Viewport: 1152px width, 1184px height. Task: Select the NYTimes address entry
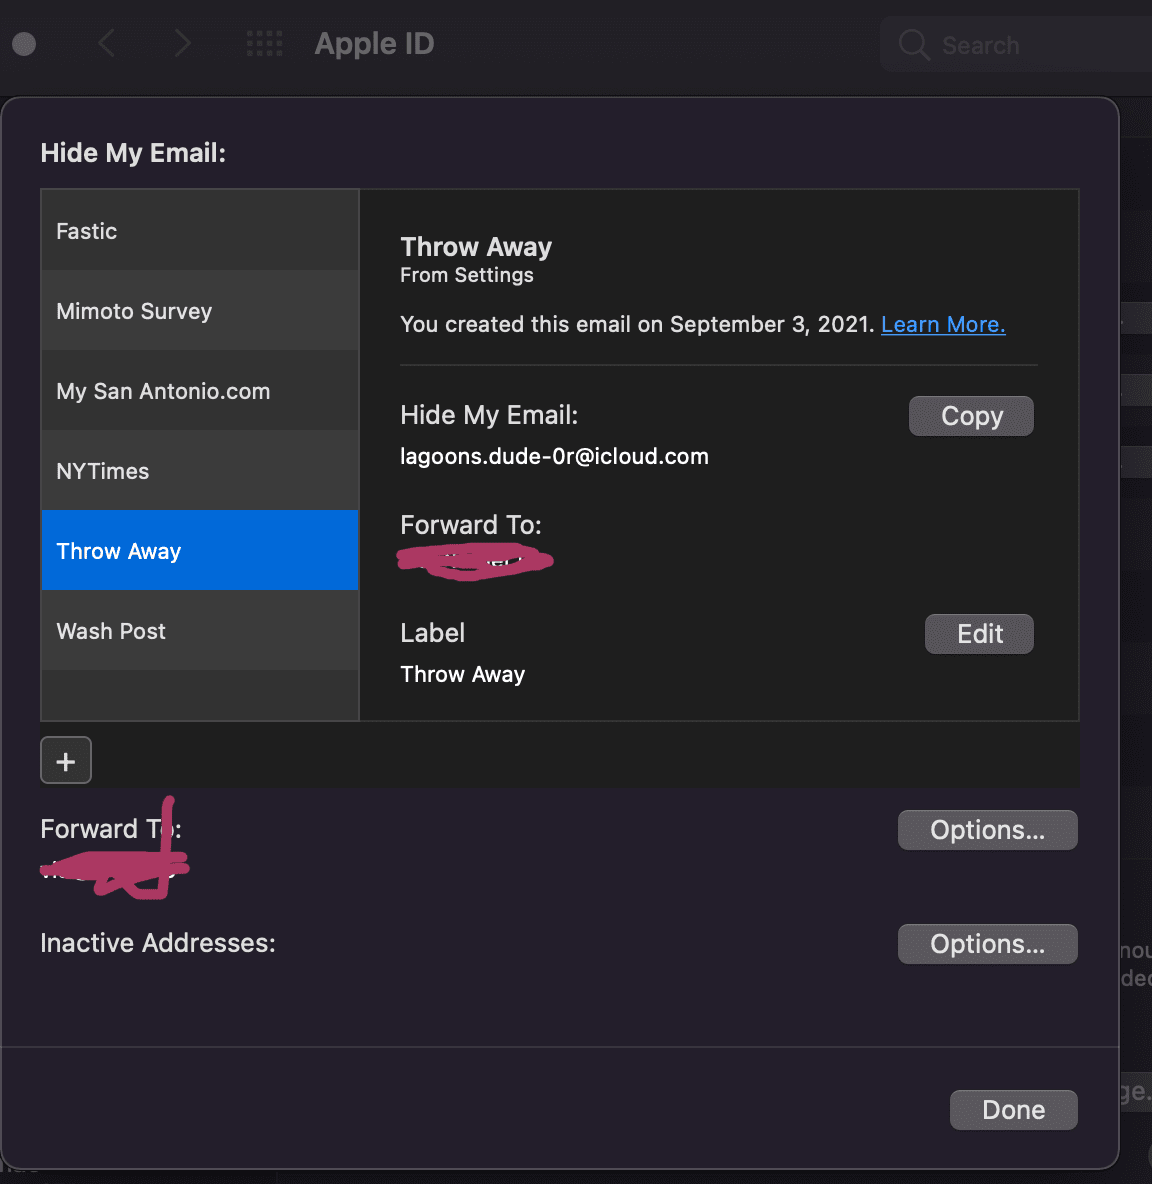pyautogui.click(x=200, y=471)
